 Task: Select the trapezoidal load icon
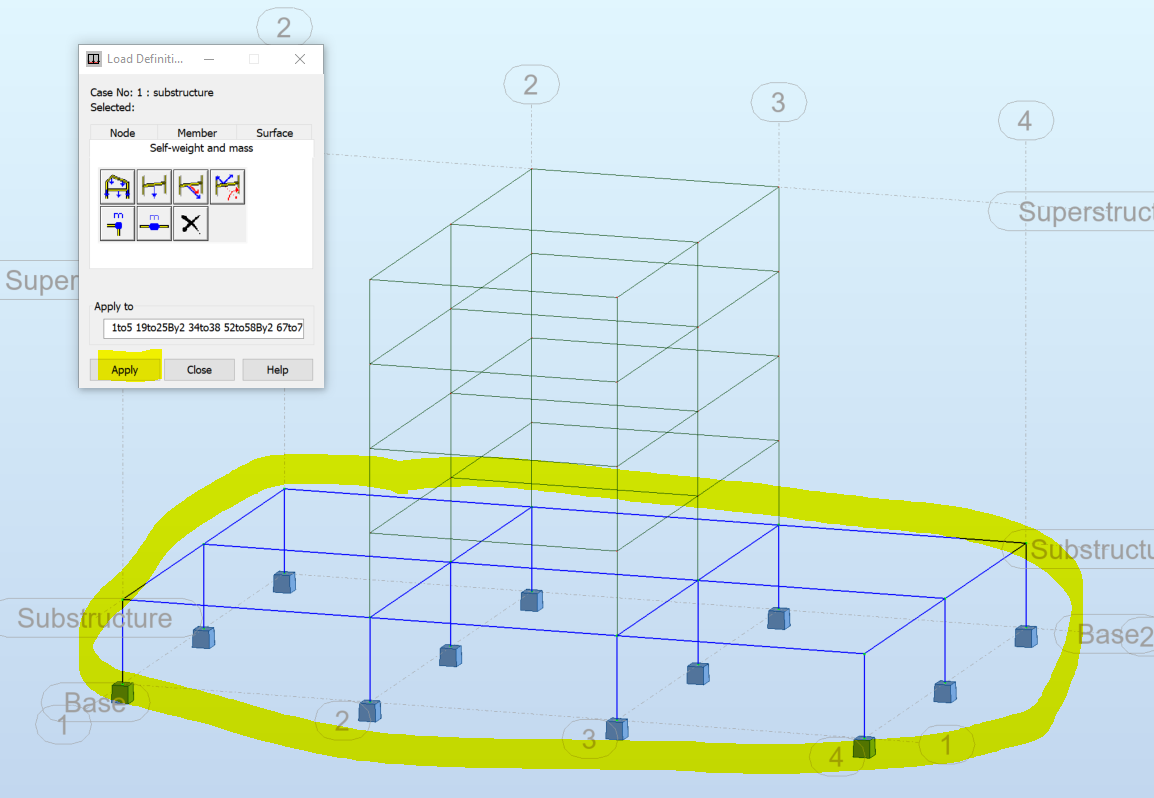[227, 187]
